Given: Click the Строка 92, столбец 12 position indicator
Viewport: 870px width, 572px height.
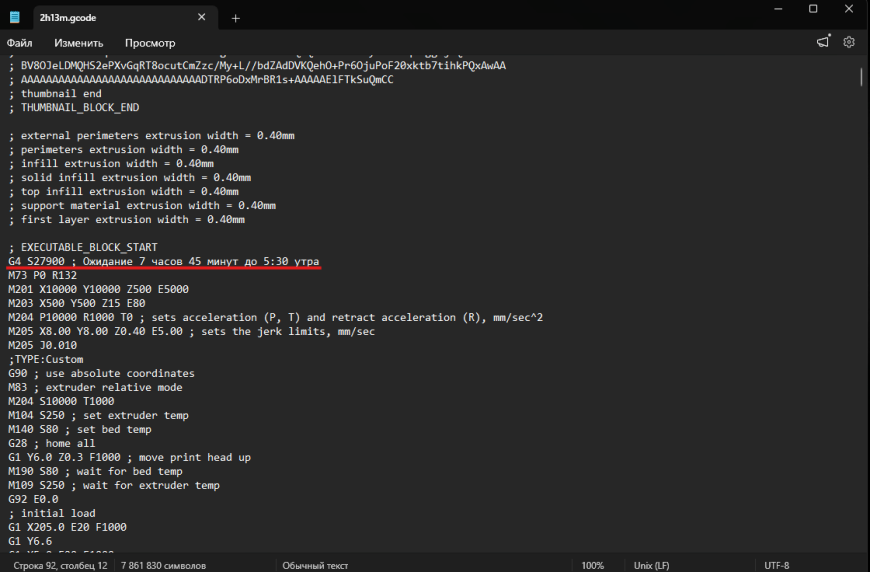Looking at the screenshot, I should [60, 565].
